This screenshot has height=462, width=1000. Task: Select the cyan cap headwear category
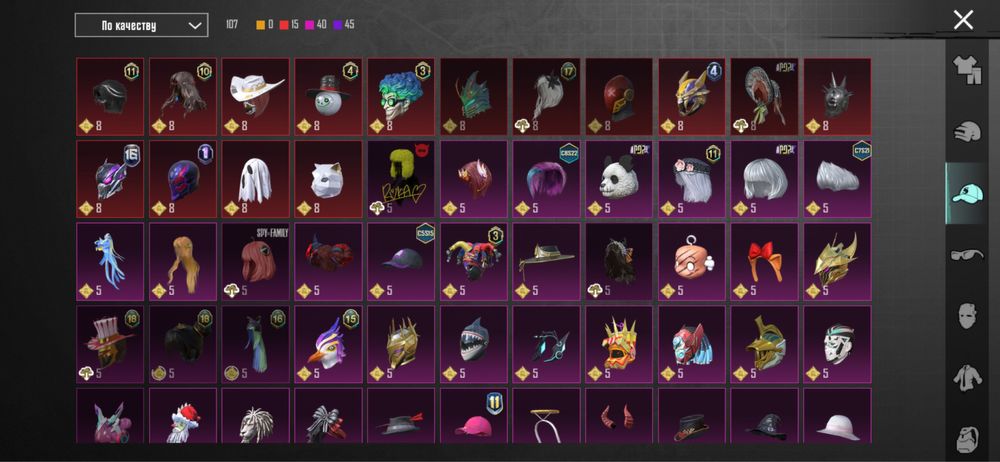coord(967,193)
